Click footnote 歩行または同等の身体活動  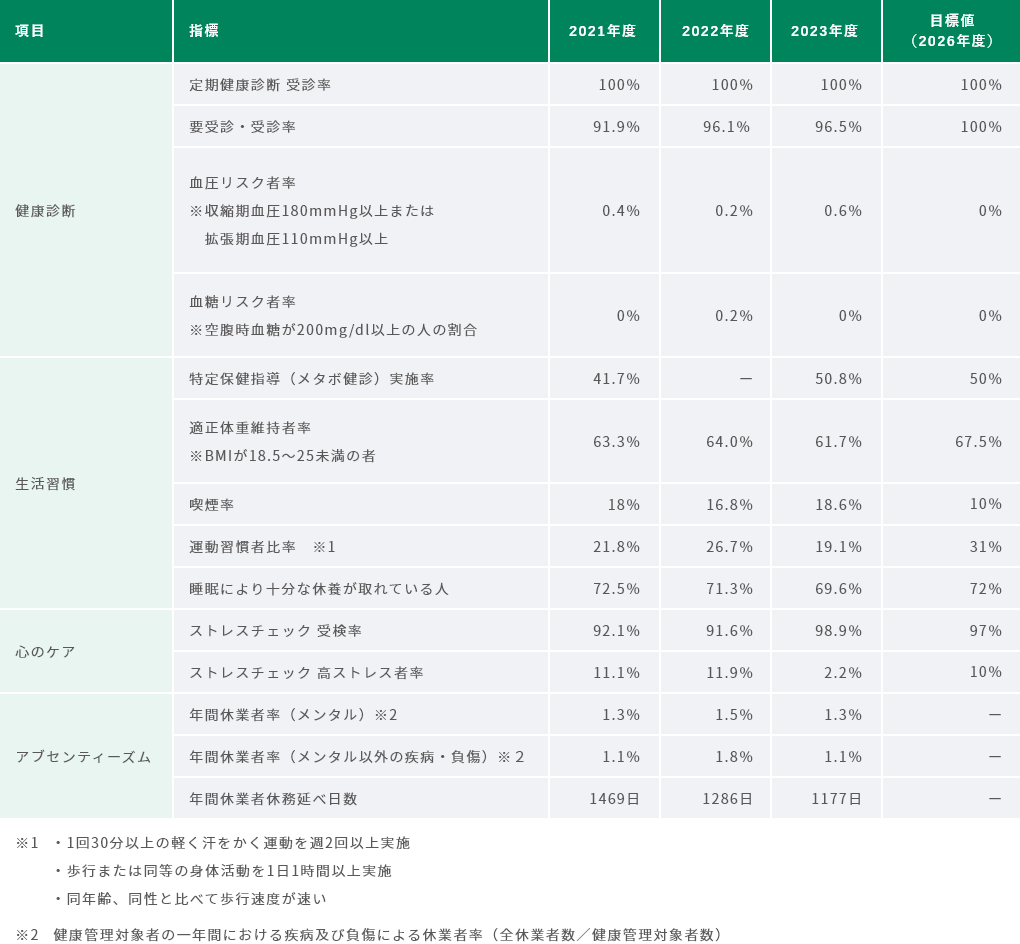[x=222, y=871]
